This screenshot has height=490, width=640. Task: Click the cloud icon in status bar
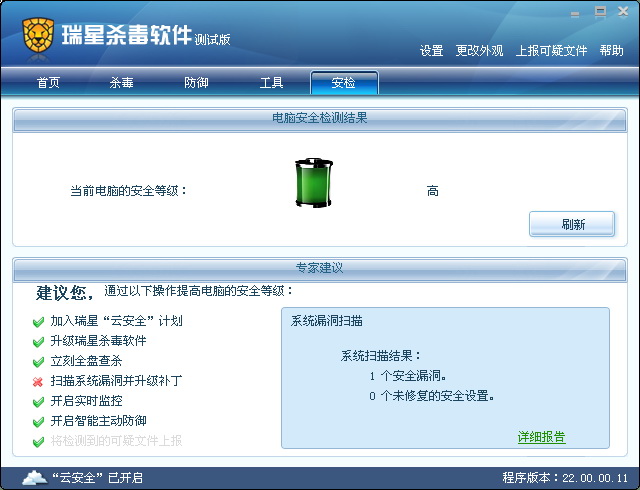34,477
